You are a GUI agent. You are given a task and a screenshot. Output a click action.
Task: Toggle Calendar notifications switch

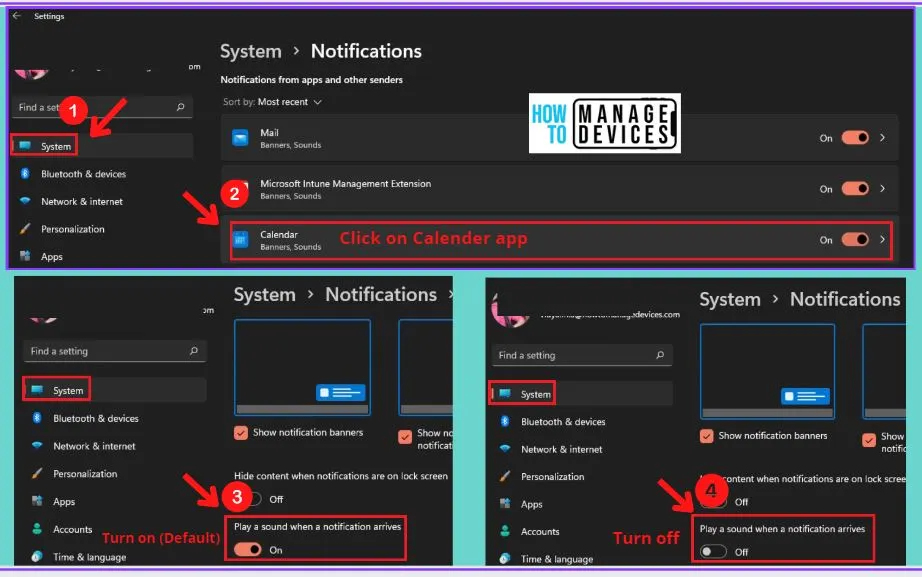855,239
